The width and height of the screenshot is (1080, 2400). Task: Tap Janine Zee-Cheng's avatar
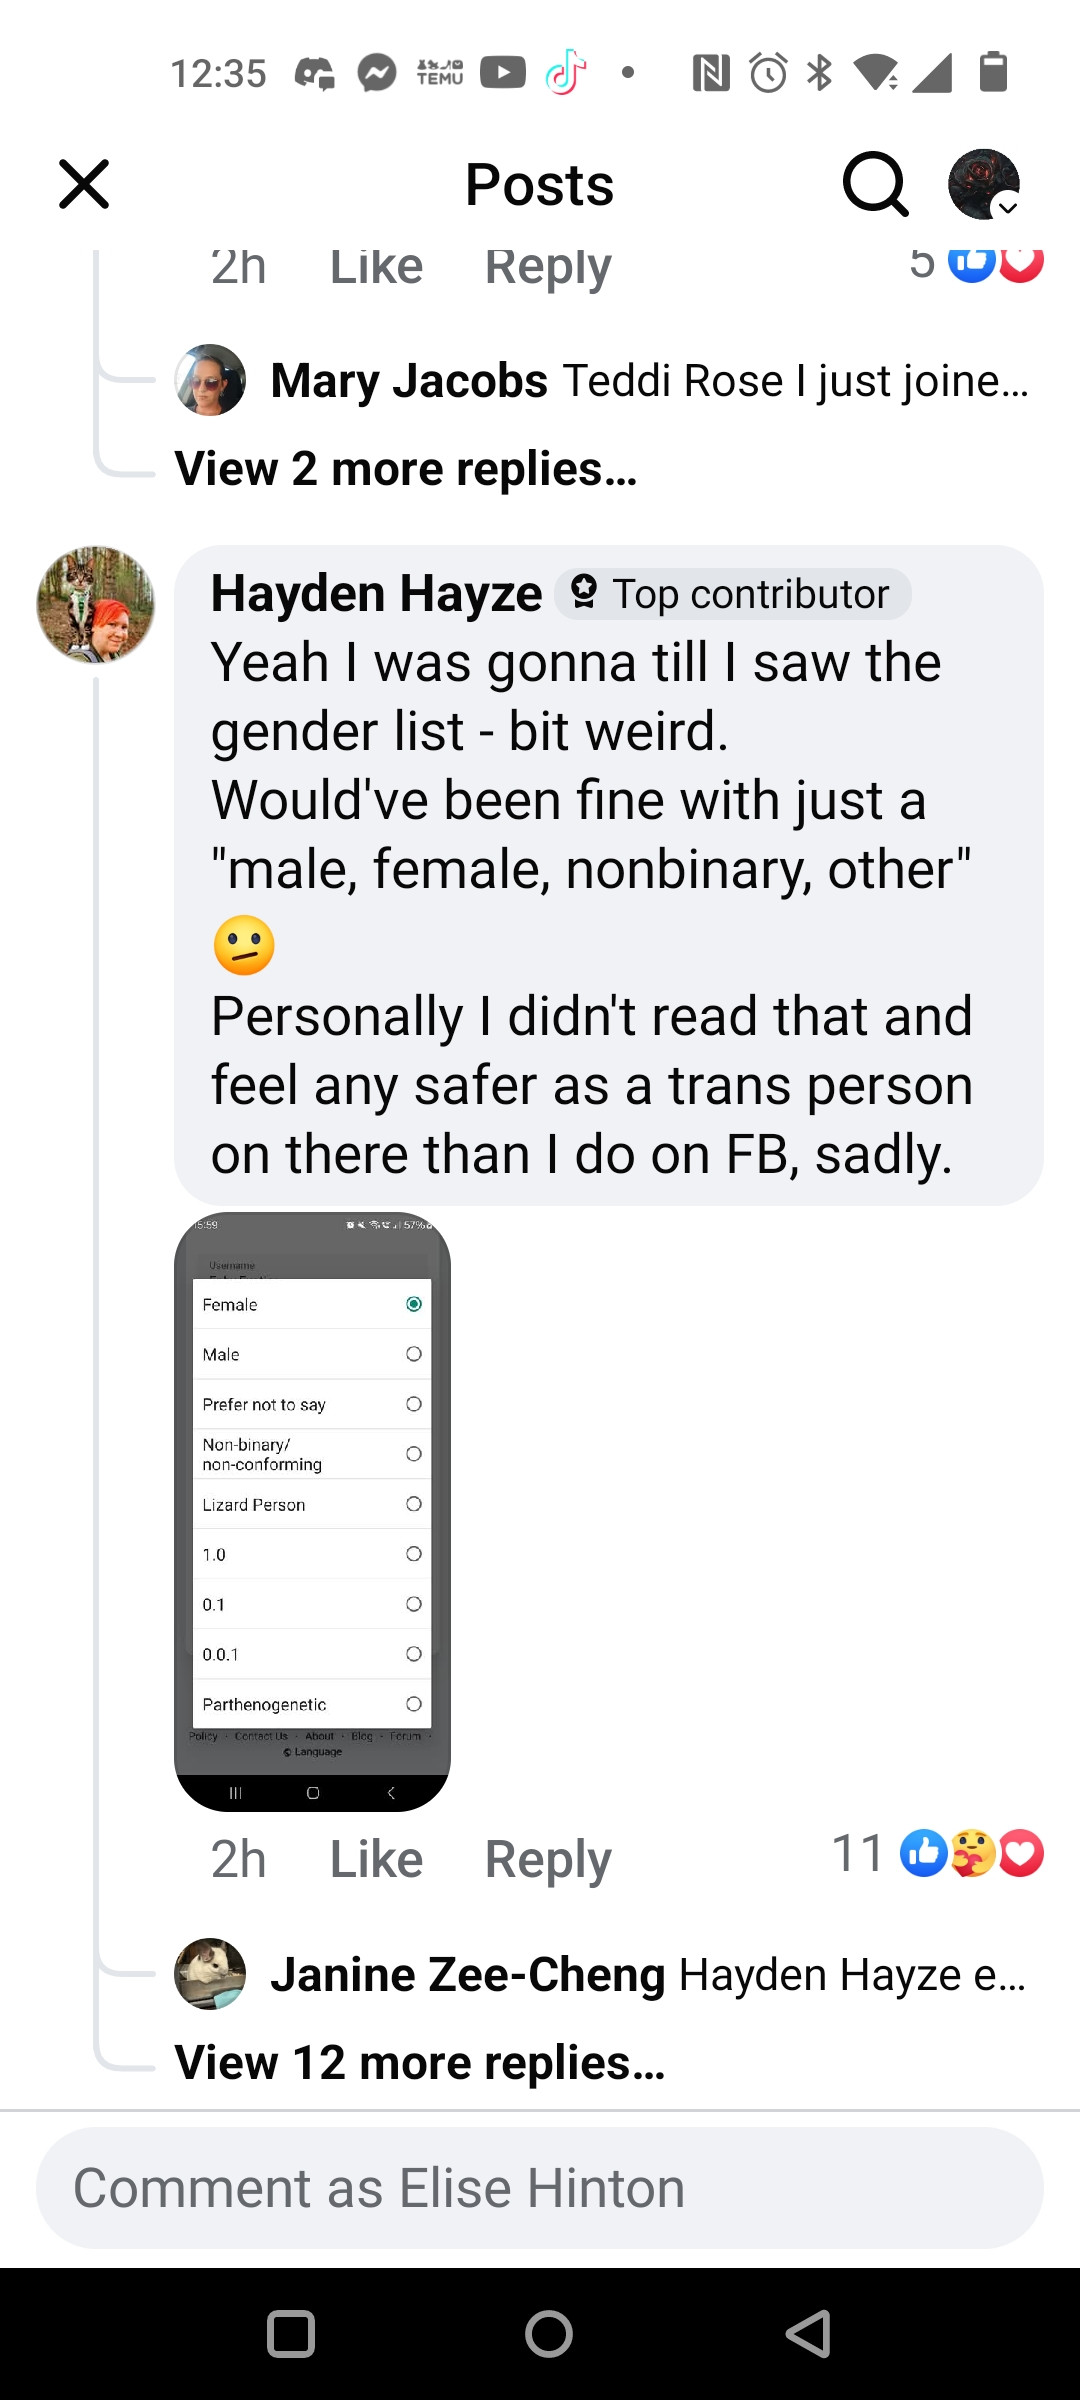pyautogui.click(x=210, y=1974)
